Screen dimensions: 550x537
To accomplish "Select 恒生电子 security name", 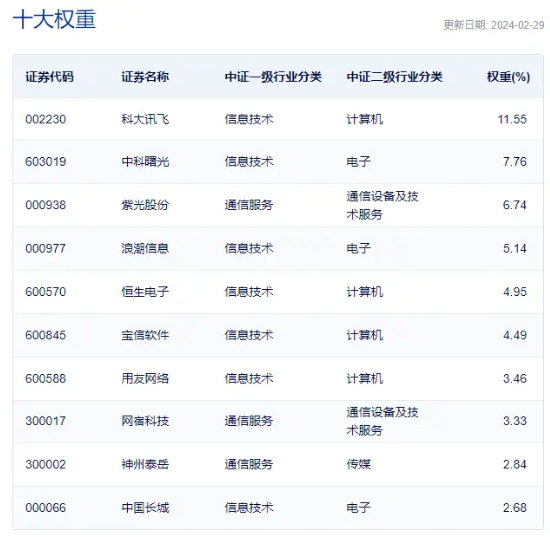I will [x=145, y=292].
